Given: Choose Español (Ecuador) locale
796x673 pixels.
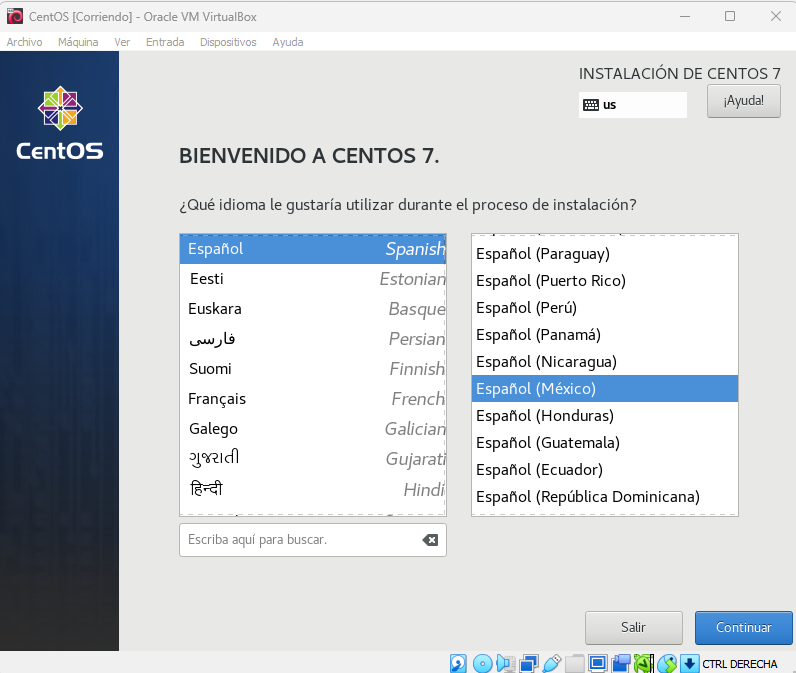Looking at the screenshot, I should point(605,469).
